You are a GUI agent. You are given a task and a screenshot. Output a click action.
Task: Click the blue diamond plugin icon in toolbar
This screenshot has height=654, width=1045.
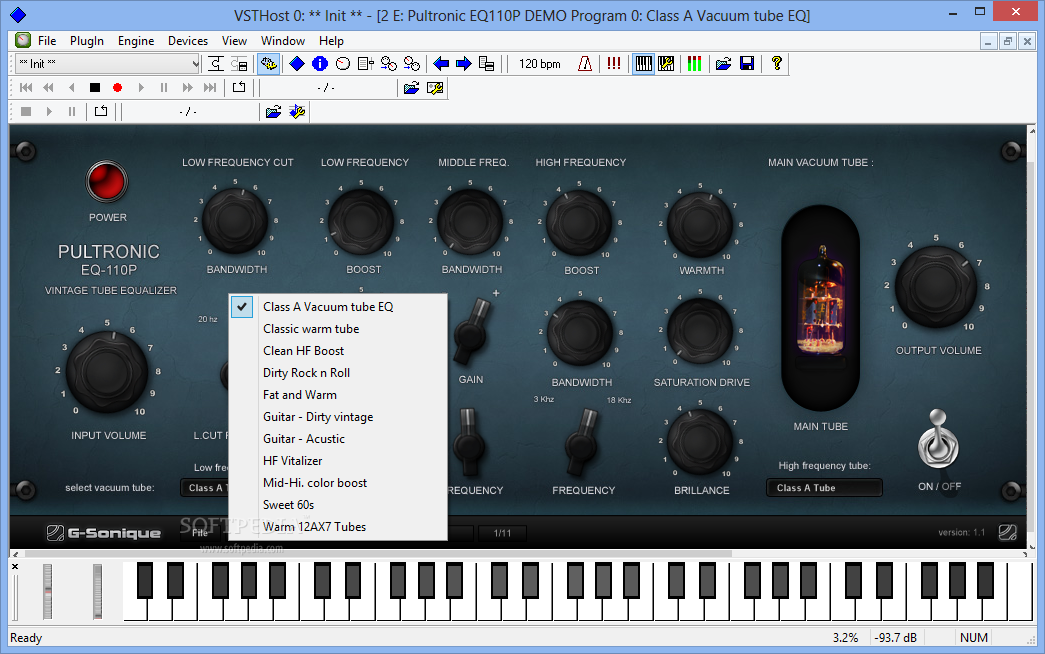click(297, 63)
